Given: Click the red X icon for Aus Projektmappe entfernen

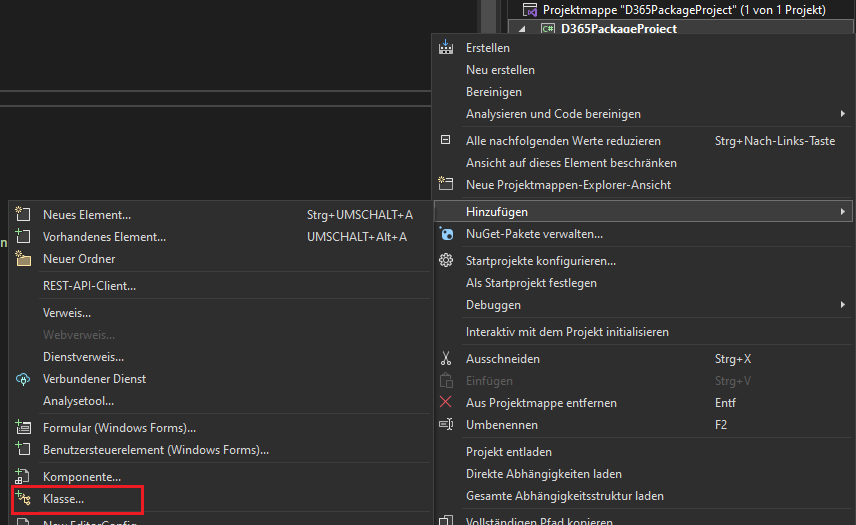Looking at the screenshot, I should [x=445, y=402].
